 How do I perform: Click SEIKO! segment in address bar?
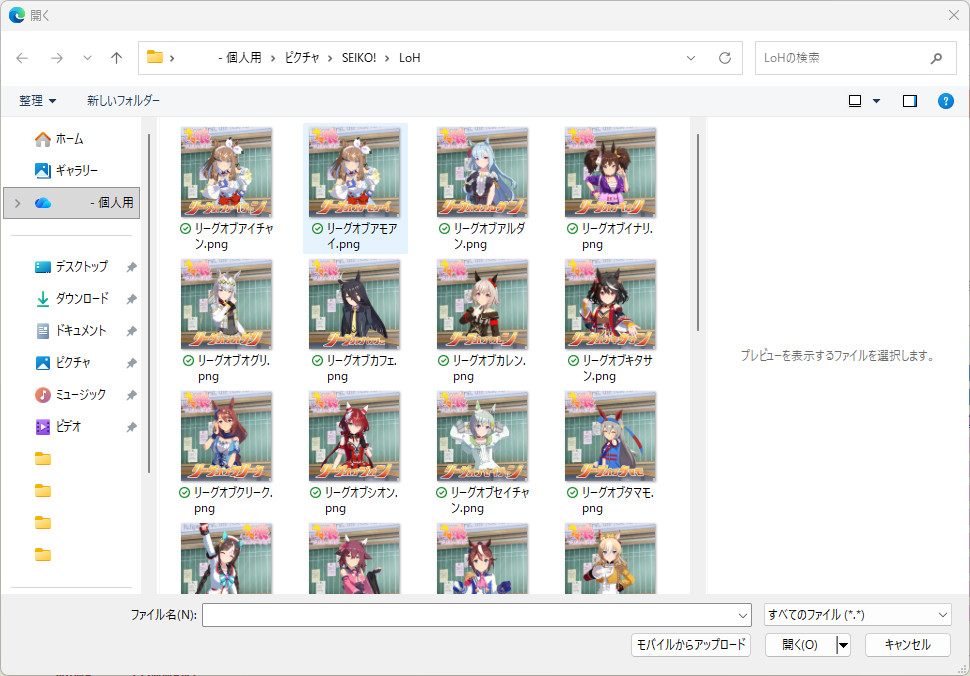359,58
